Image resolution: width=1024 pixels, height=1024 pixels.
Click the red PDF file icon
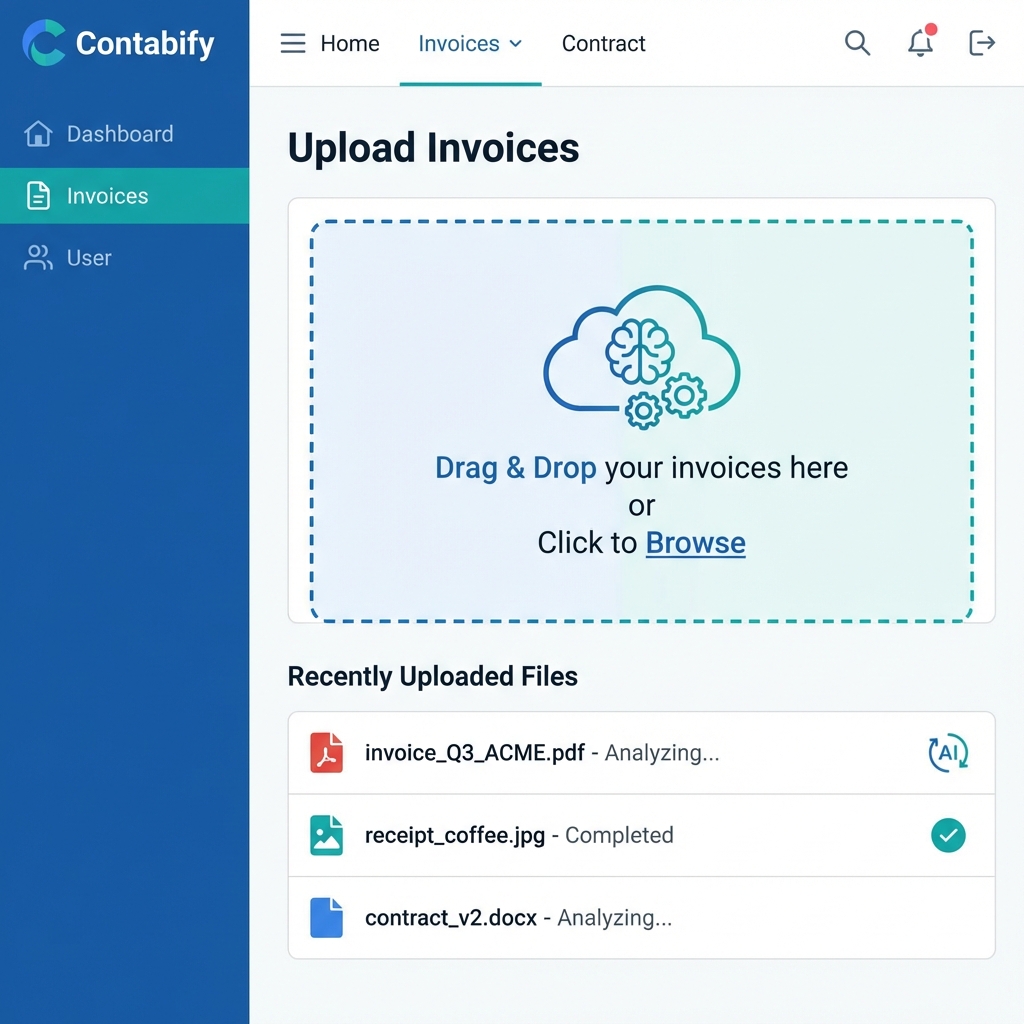pos(326,753)
